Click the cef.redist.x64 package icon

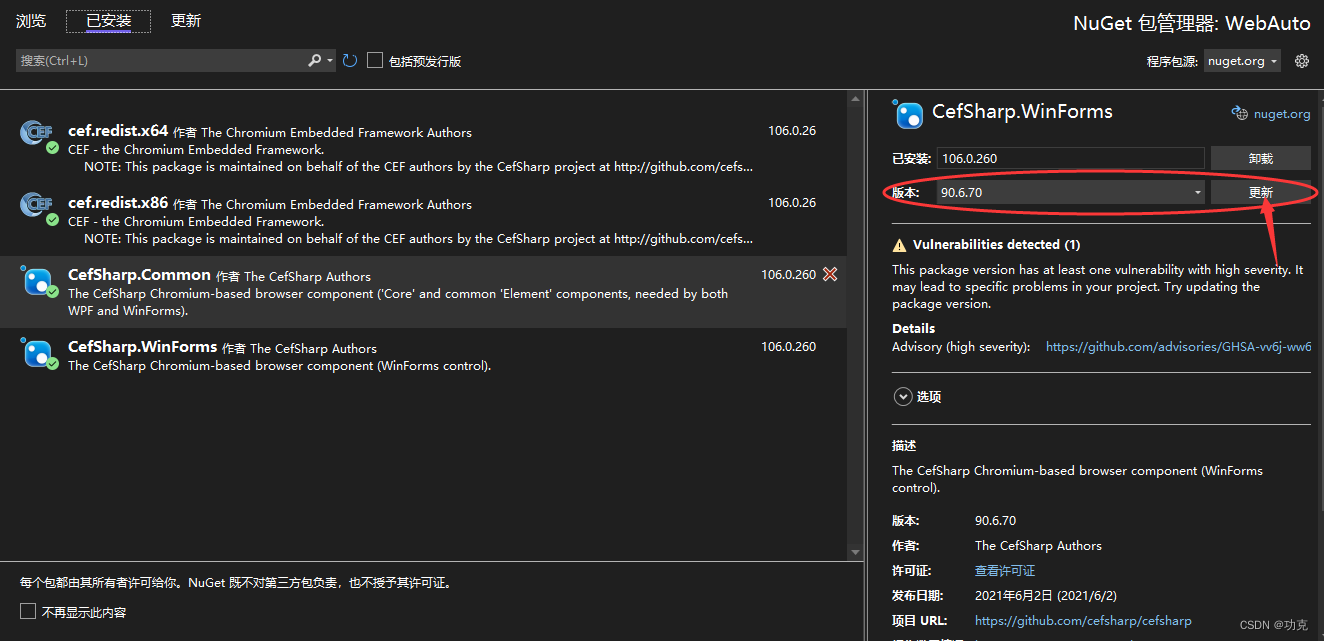coord(37,135)
